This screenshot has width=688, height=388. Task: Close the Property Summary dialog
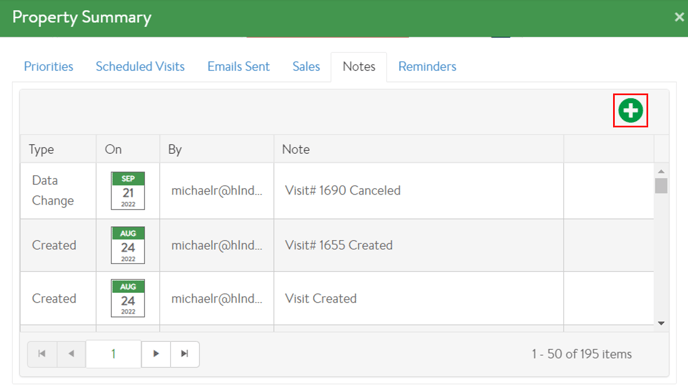coord(679,17)
